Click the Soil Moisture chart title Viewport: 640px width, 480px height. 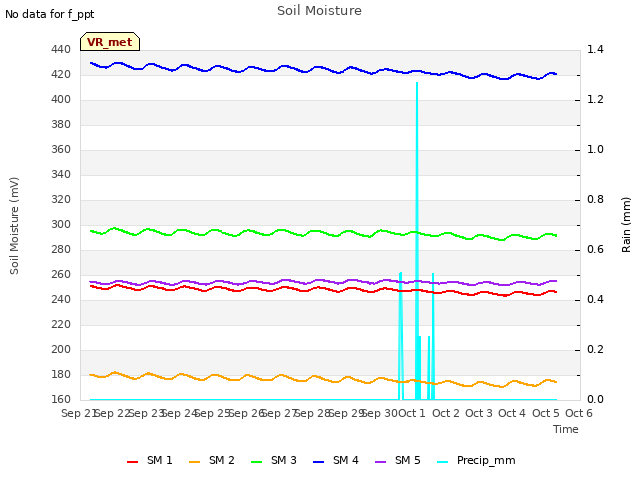click(x=319, y=11)
